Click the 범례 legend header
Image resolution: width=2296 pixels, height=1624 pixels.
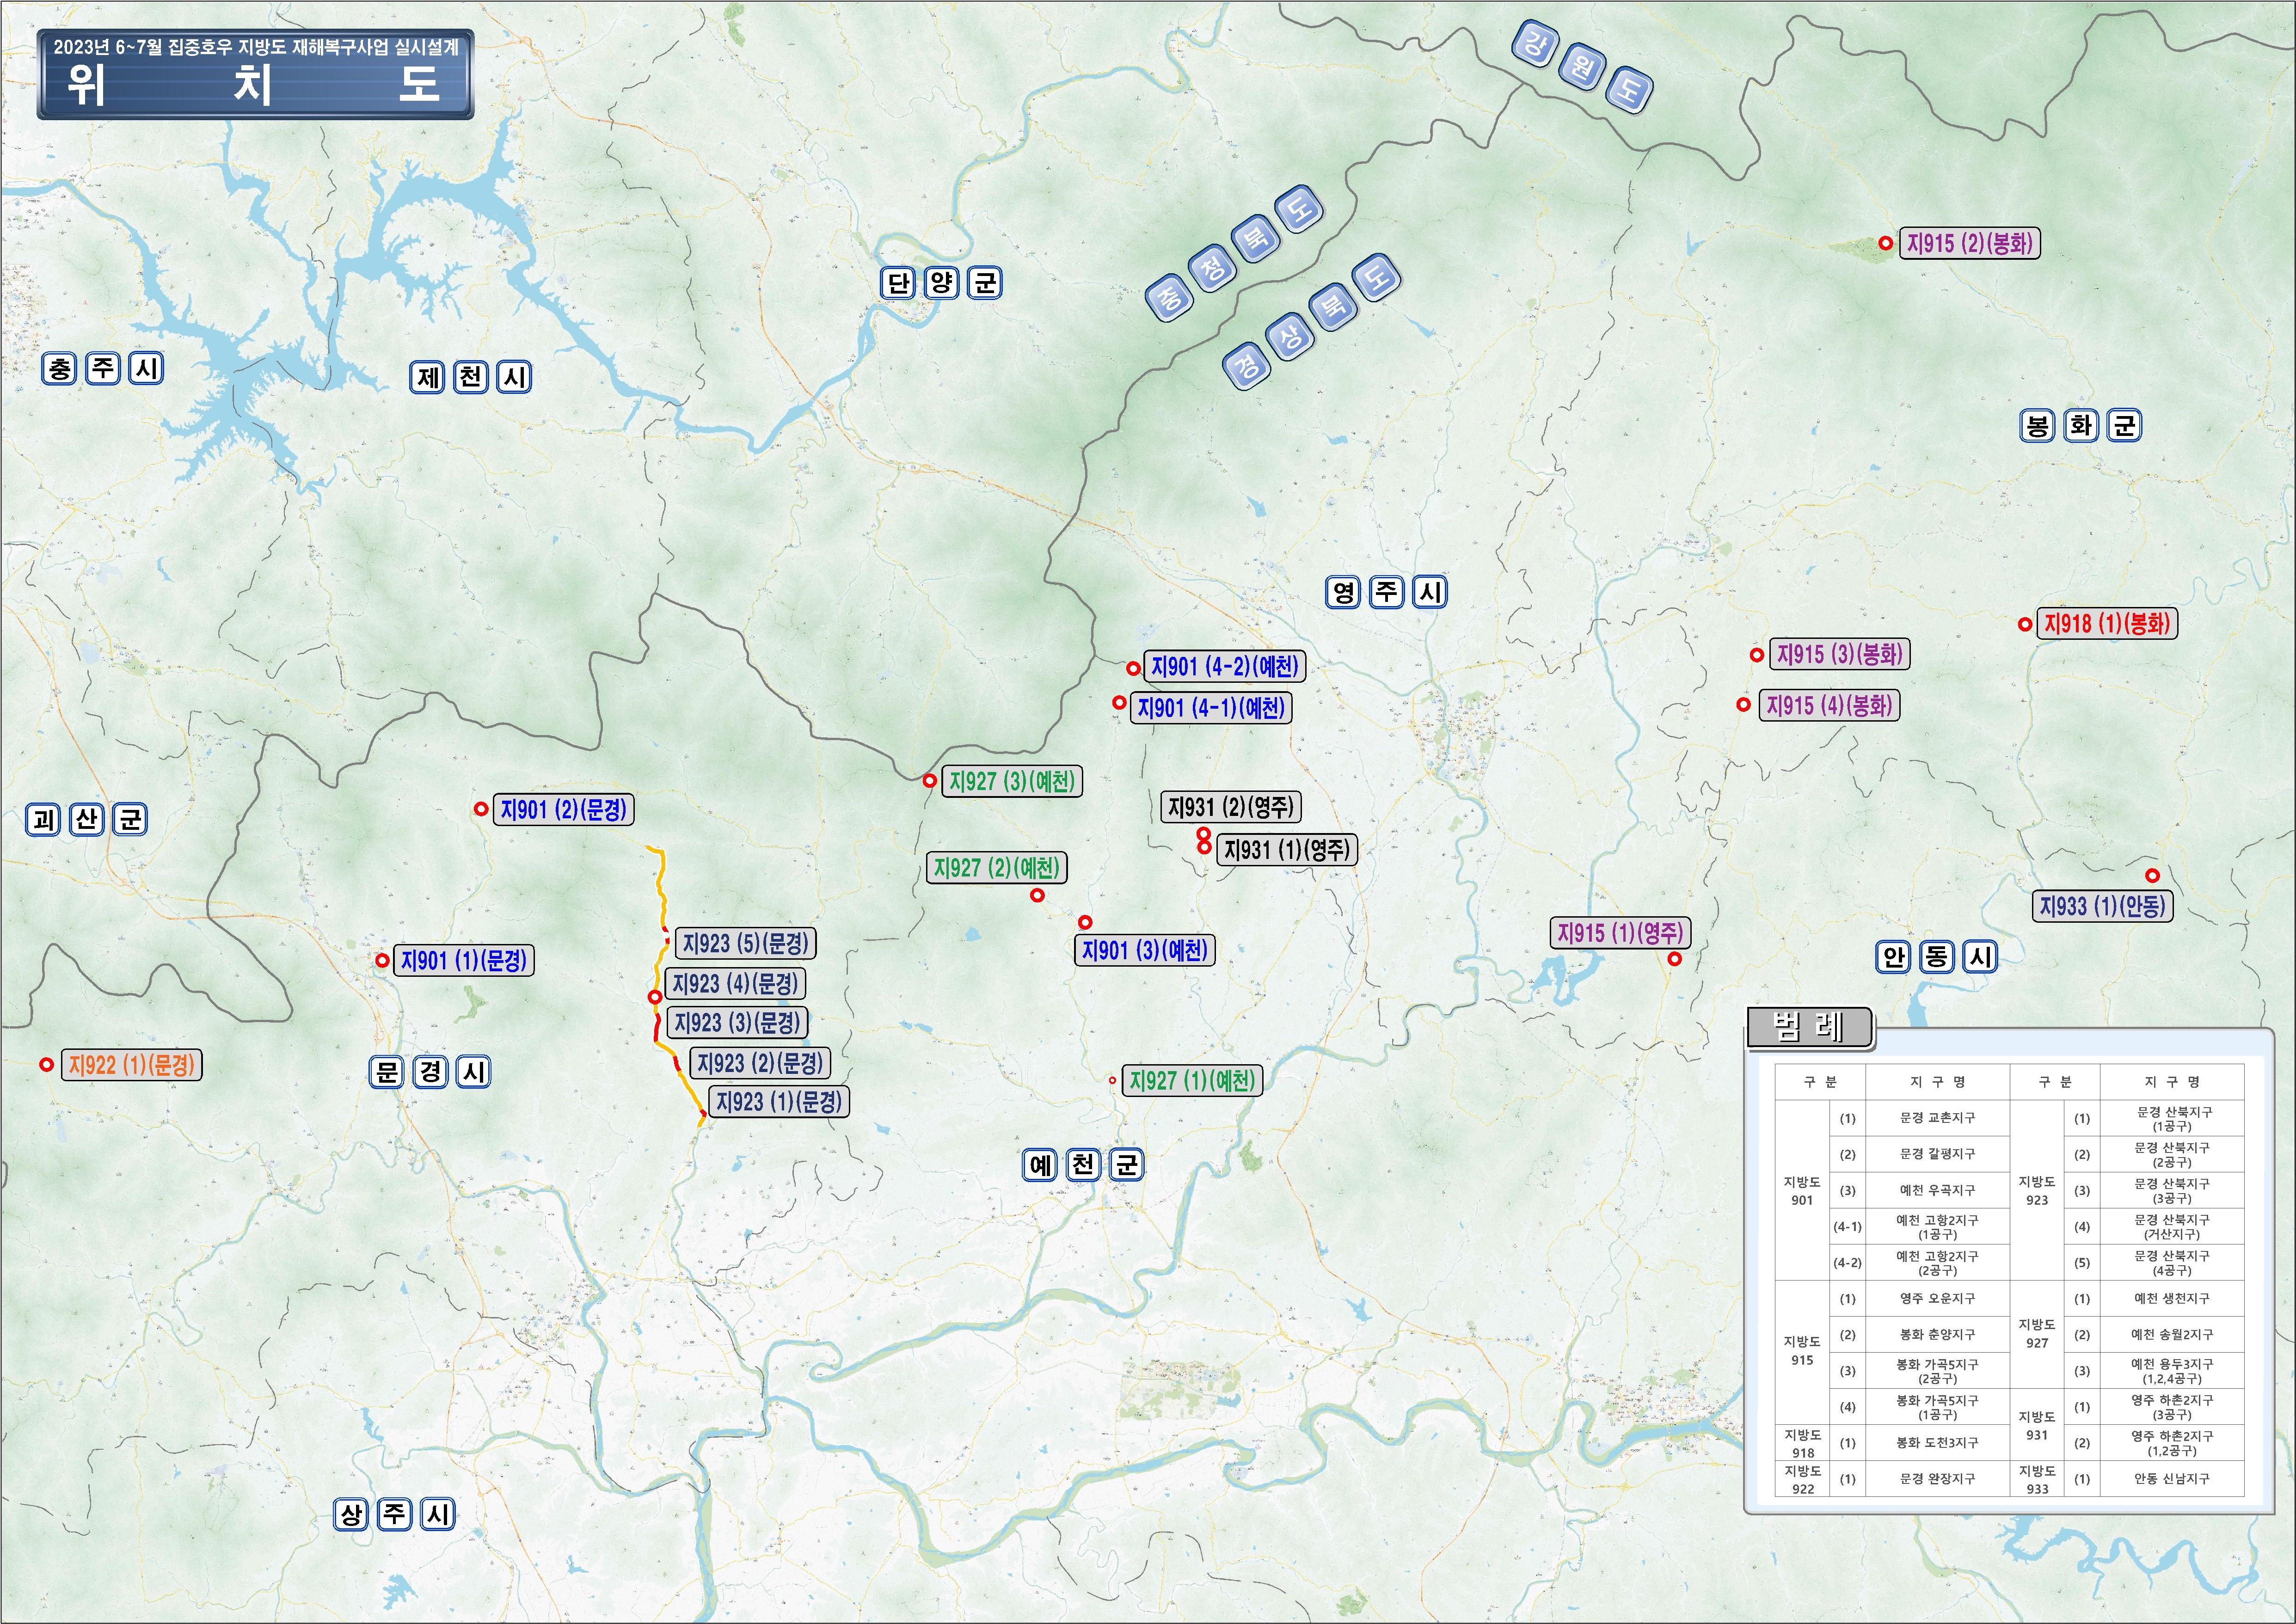[x=1810, y=1027]
